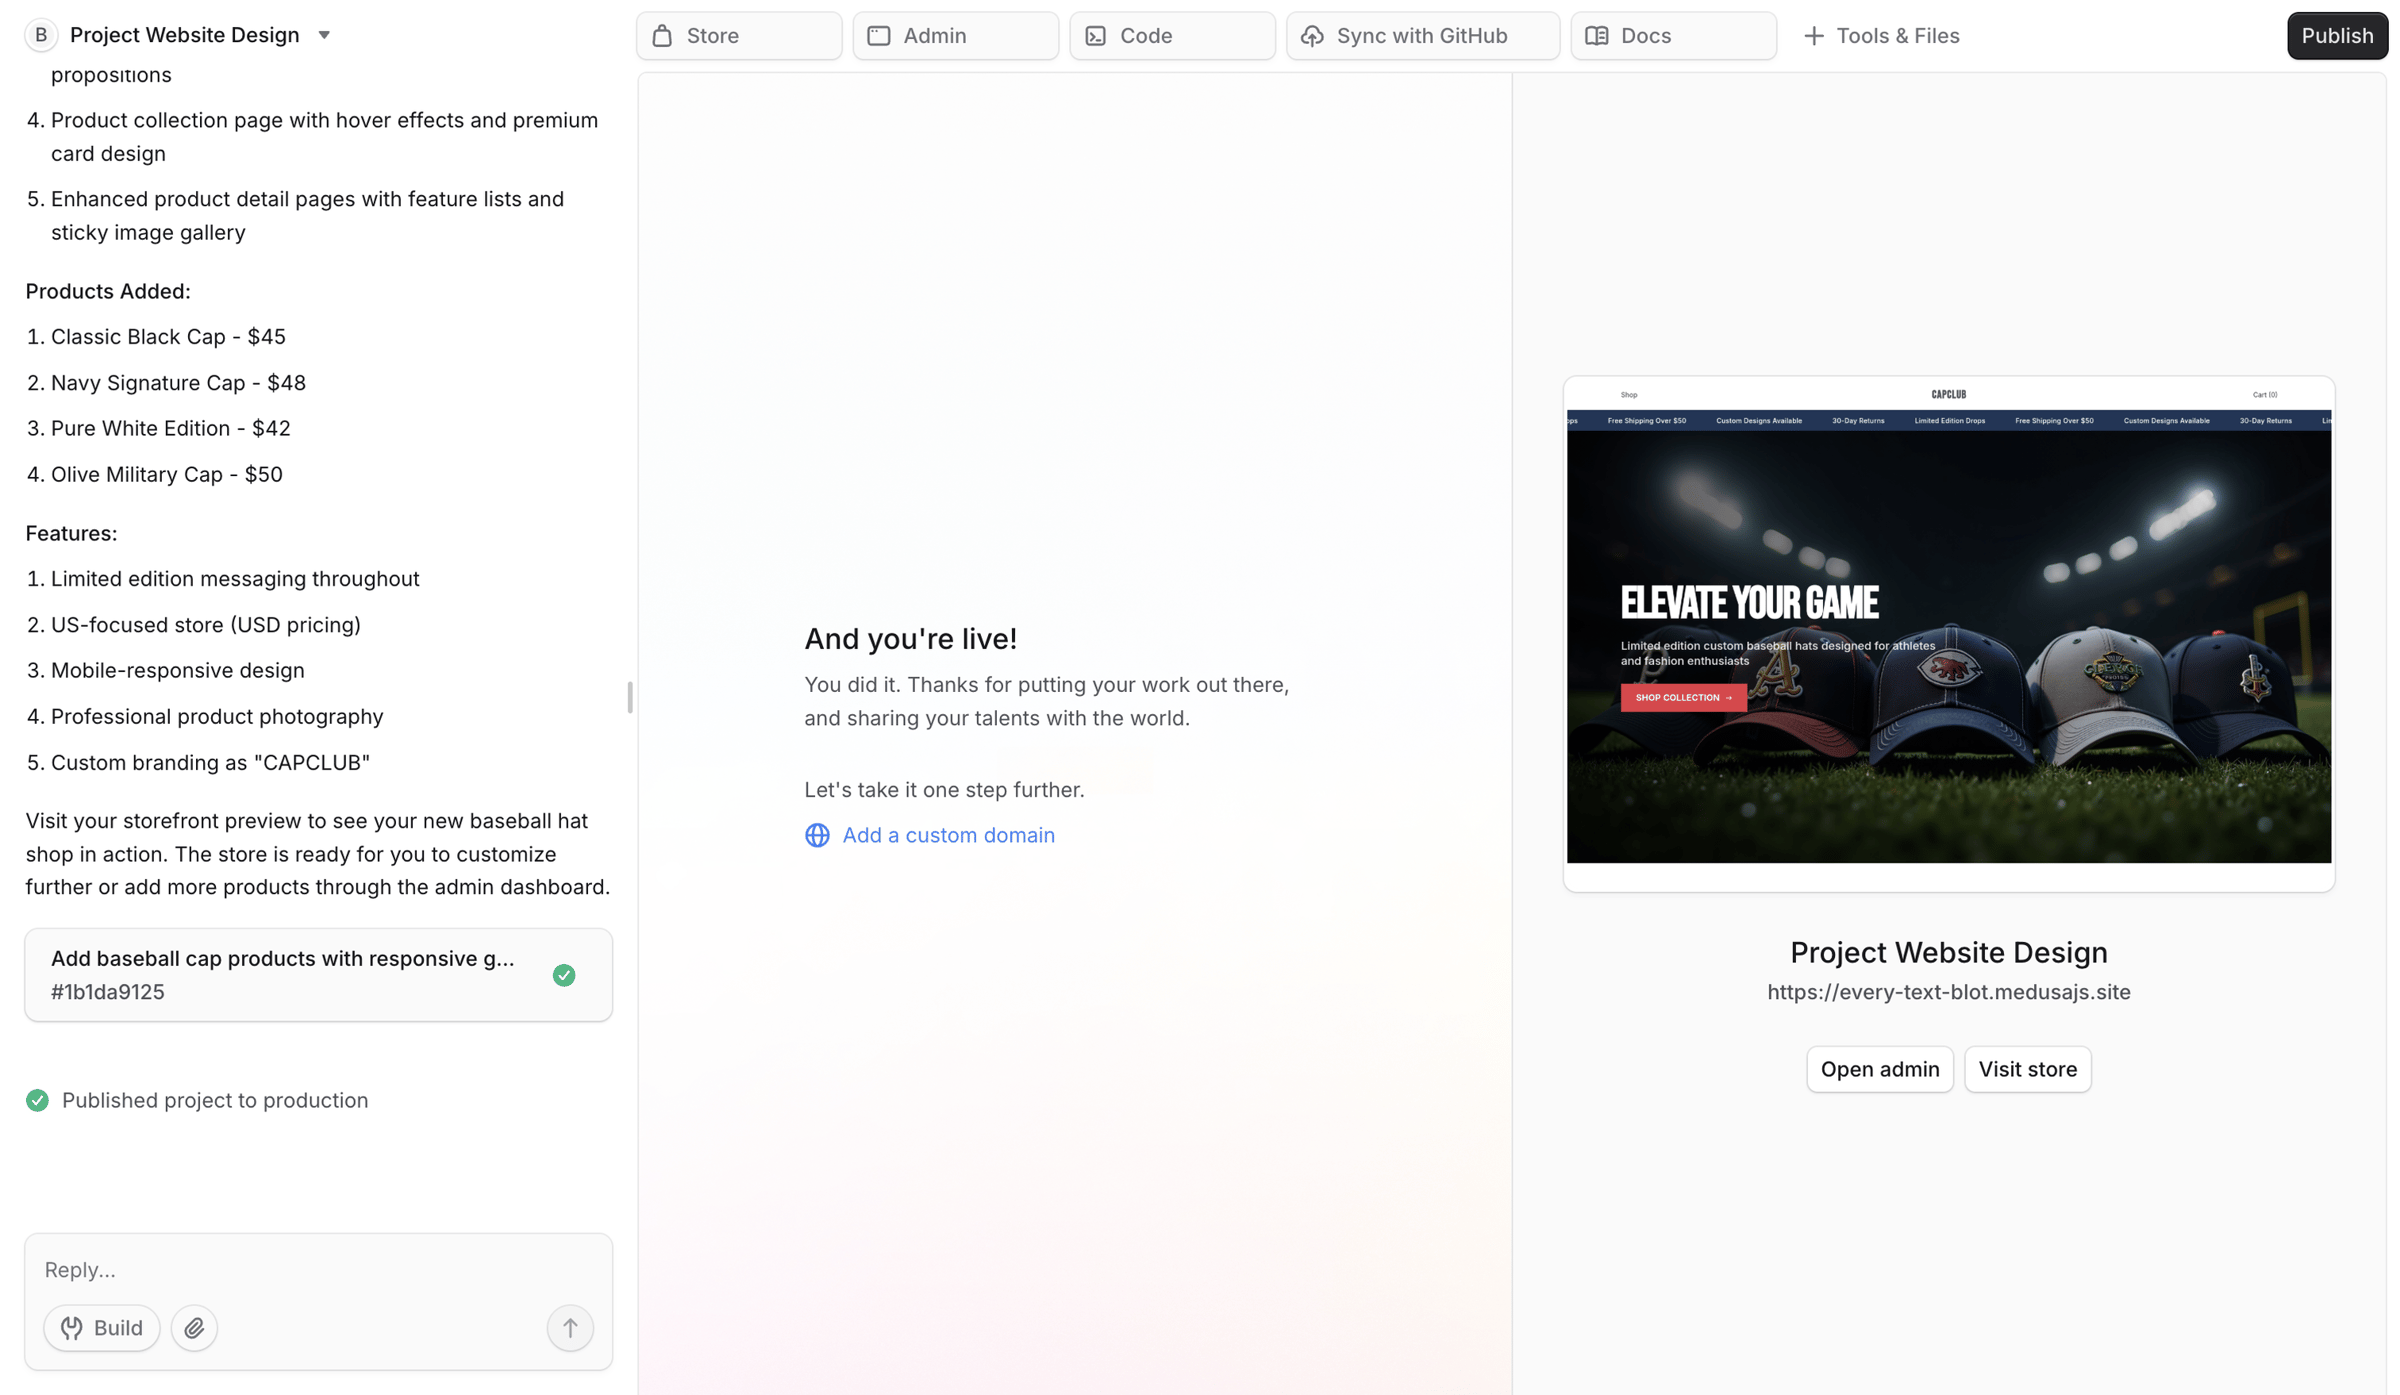Click the Store bag icon
This screenshot has width=2400, height=1395.
click(662, 36)
